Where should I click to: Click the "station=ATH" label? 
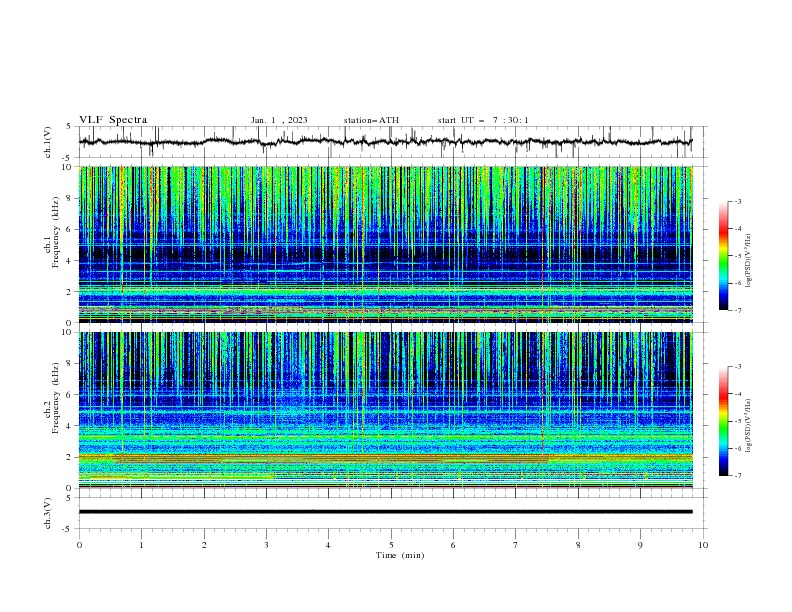(x=371, y=120)
